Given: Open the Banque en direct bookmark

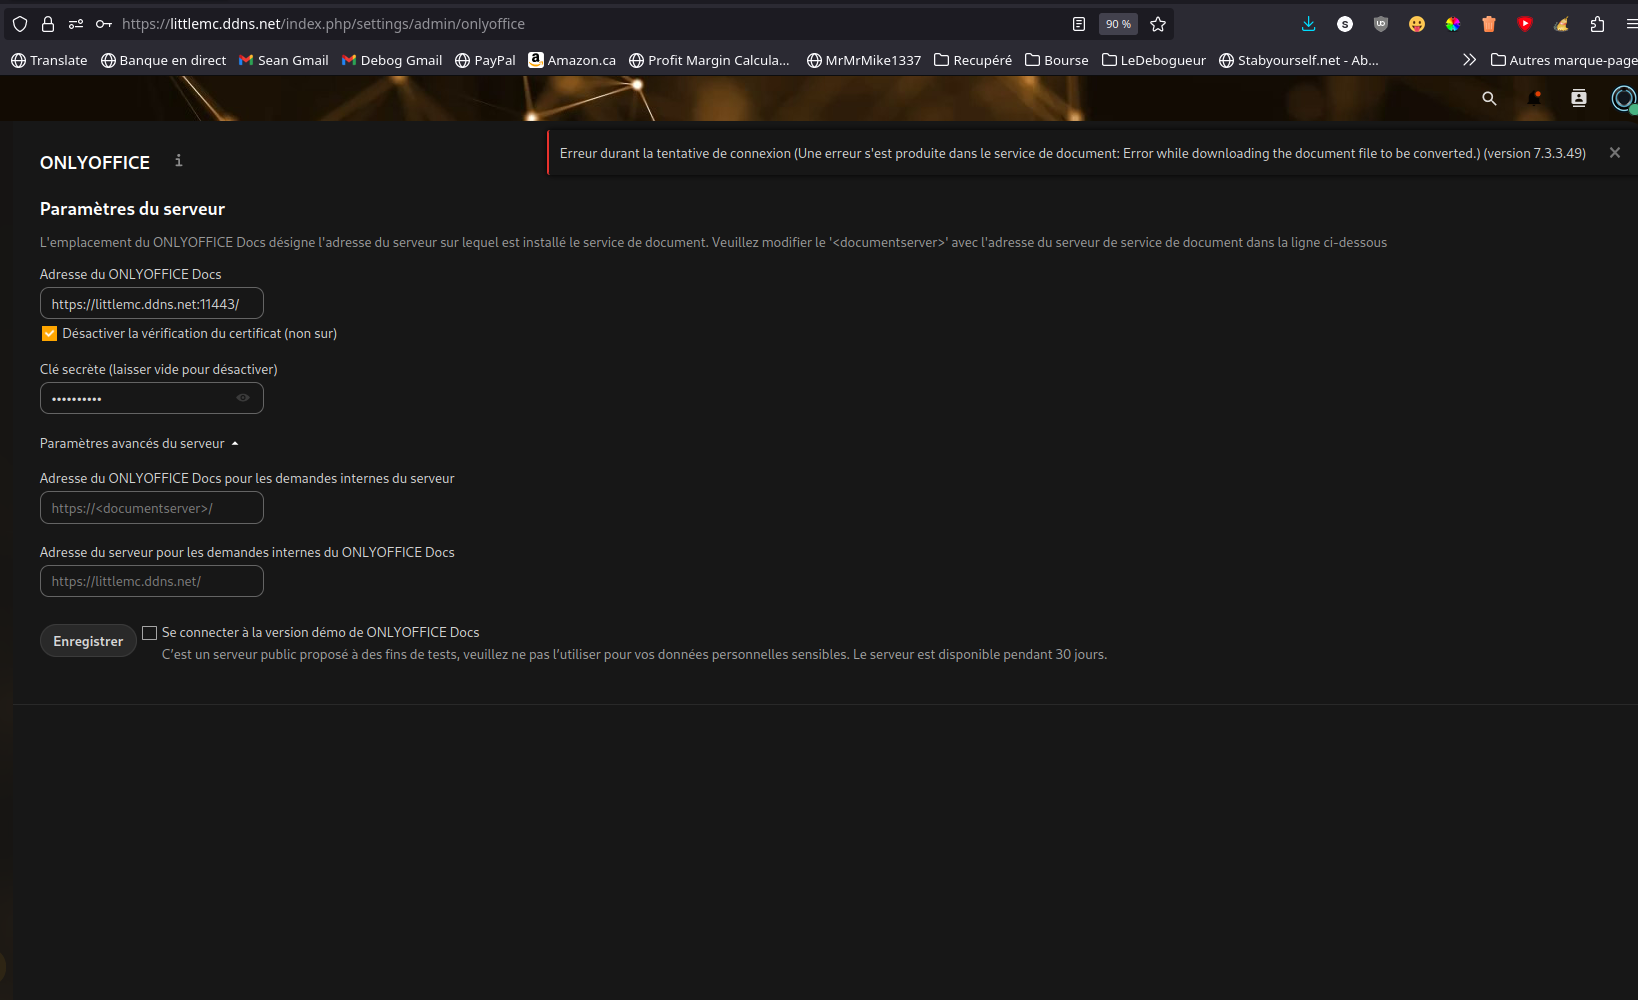Looking at the screenshot, I should point(164,60).
